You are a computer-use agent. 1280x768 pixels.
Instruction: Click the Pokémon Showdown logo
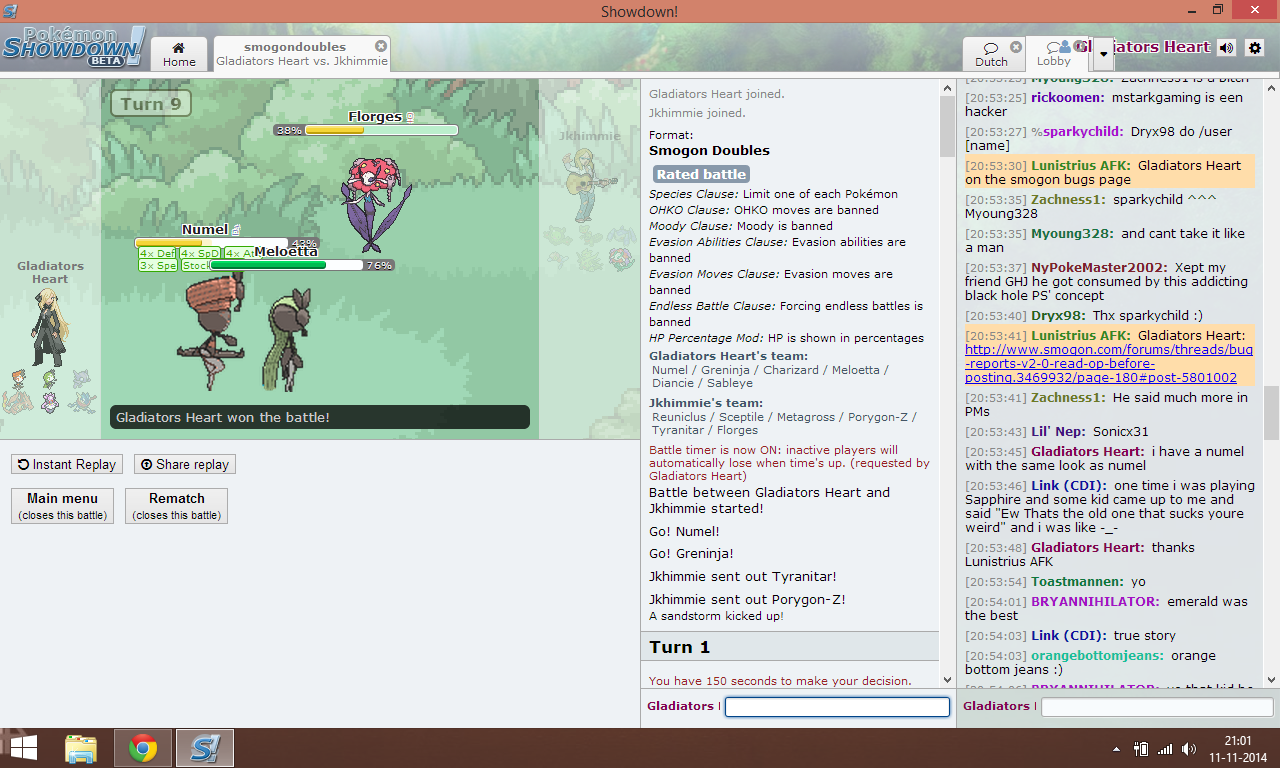(x=74, y=46)
